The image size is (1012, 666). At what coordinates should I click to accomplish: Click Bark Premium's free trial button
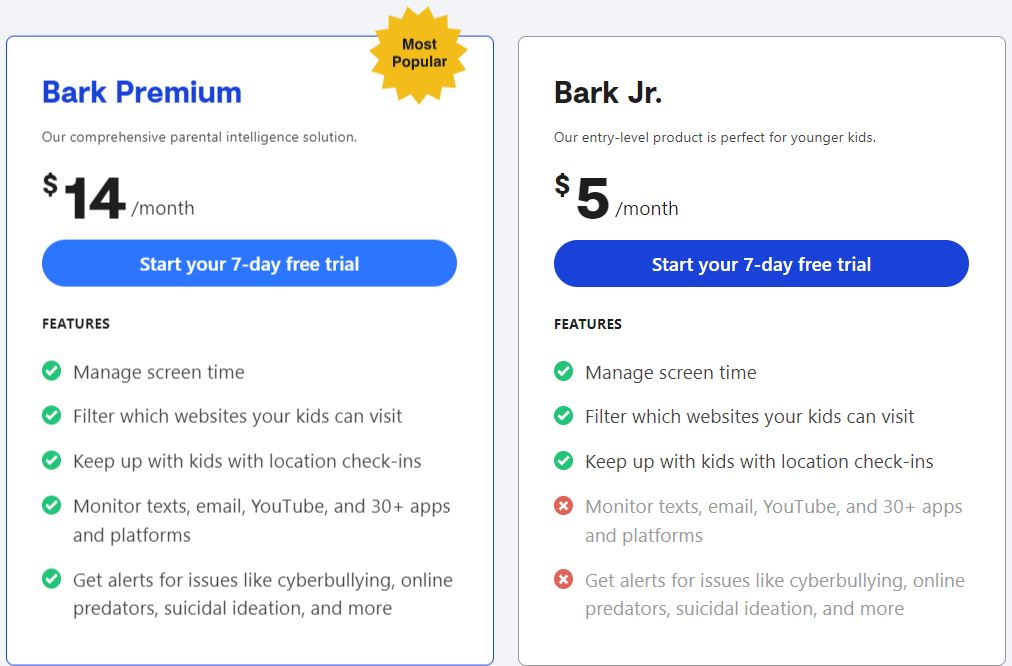coord(249,264)
